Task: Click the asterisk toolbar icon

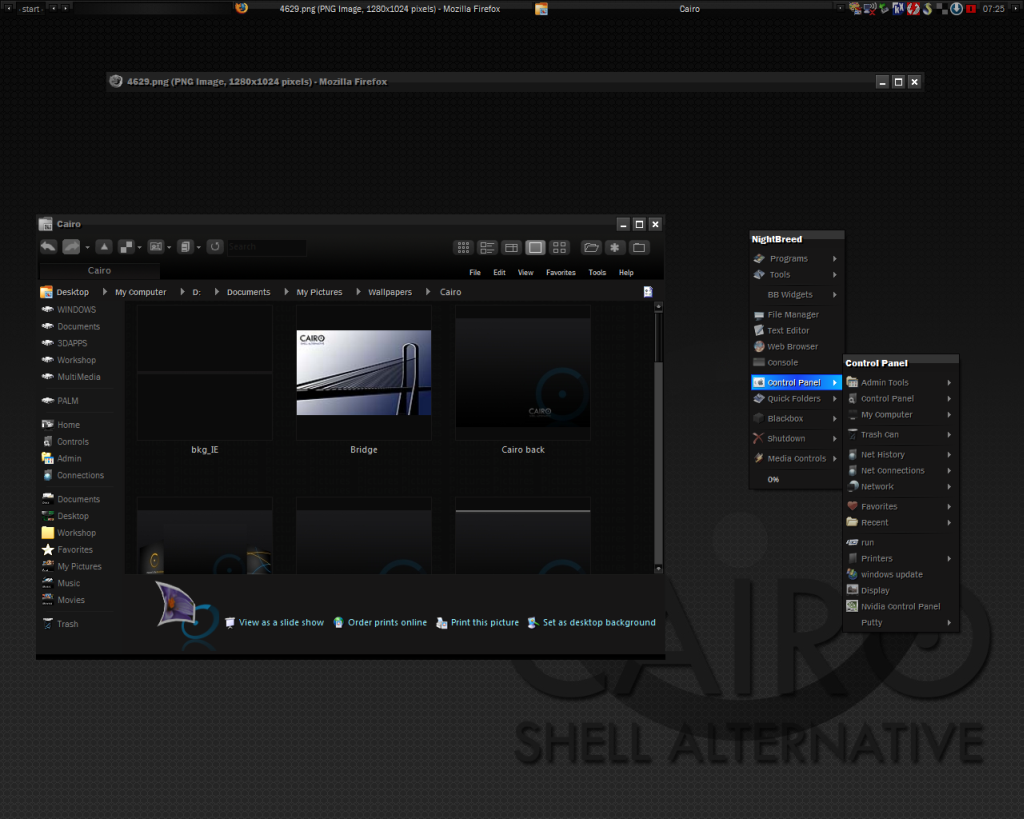Action: click(x=615, y=248)
